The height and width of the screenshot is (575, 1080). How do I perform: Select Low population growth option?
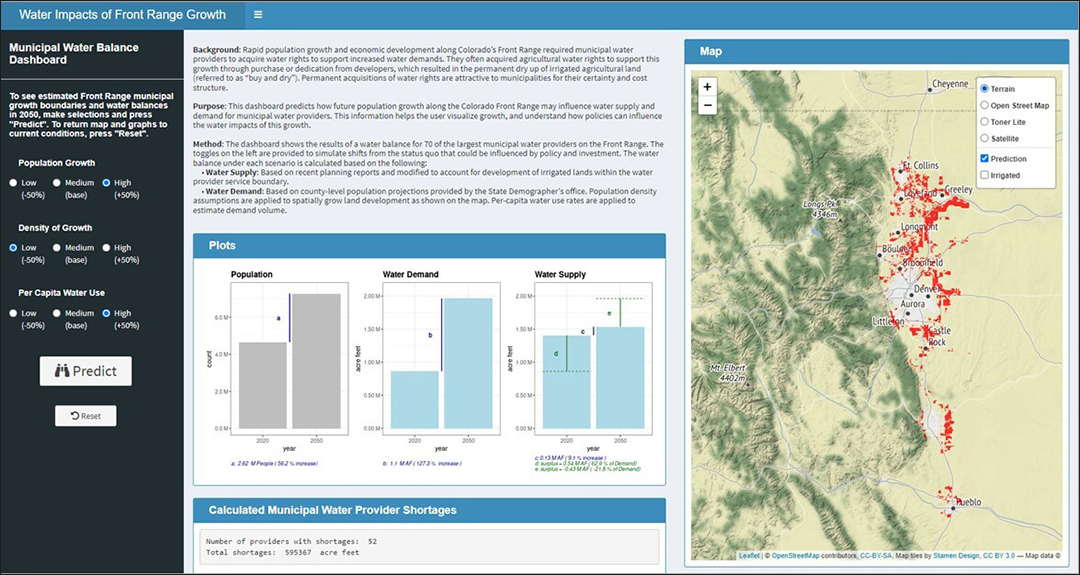point(13,183)
